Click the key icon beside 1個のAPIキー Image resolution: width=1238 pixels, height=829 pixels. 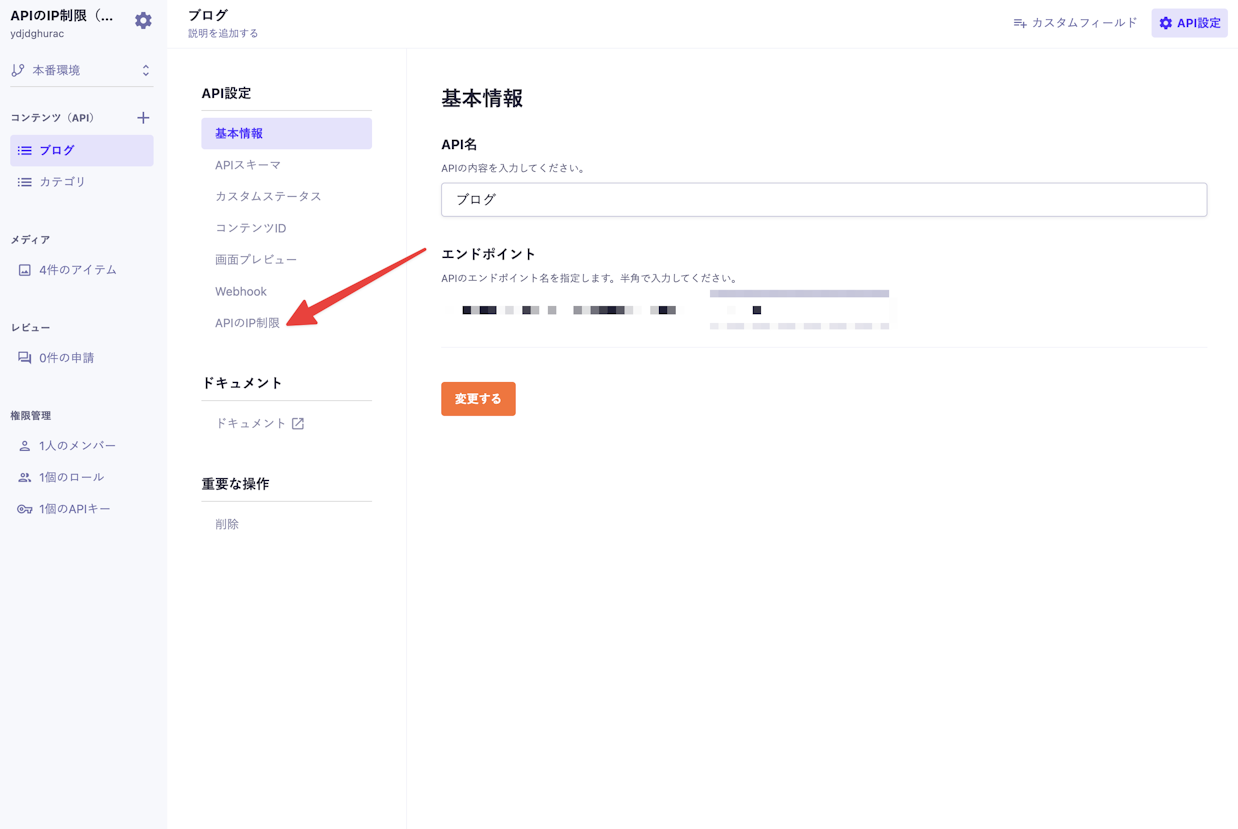(25, 509)
